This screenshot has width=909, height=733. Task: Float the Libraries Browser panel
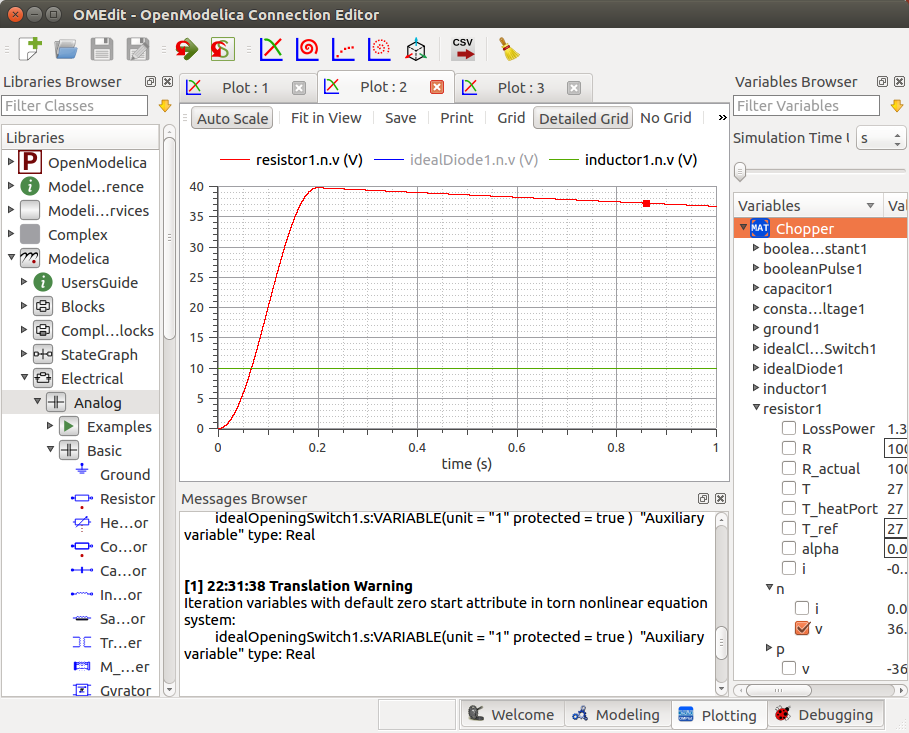150,82
